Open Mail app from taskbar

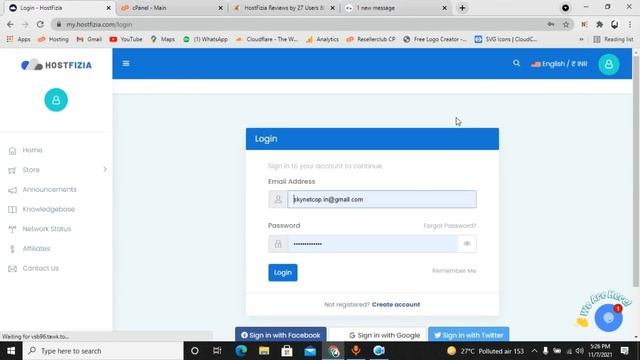[x=310, y=351]
